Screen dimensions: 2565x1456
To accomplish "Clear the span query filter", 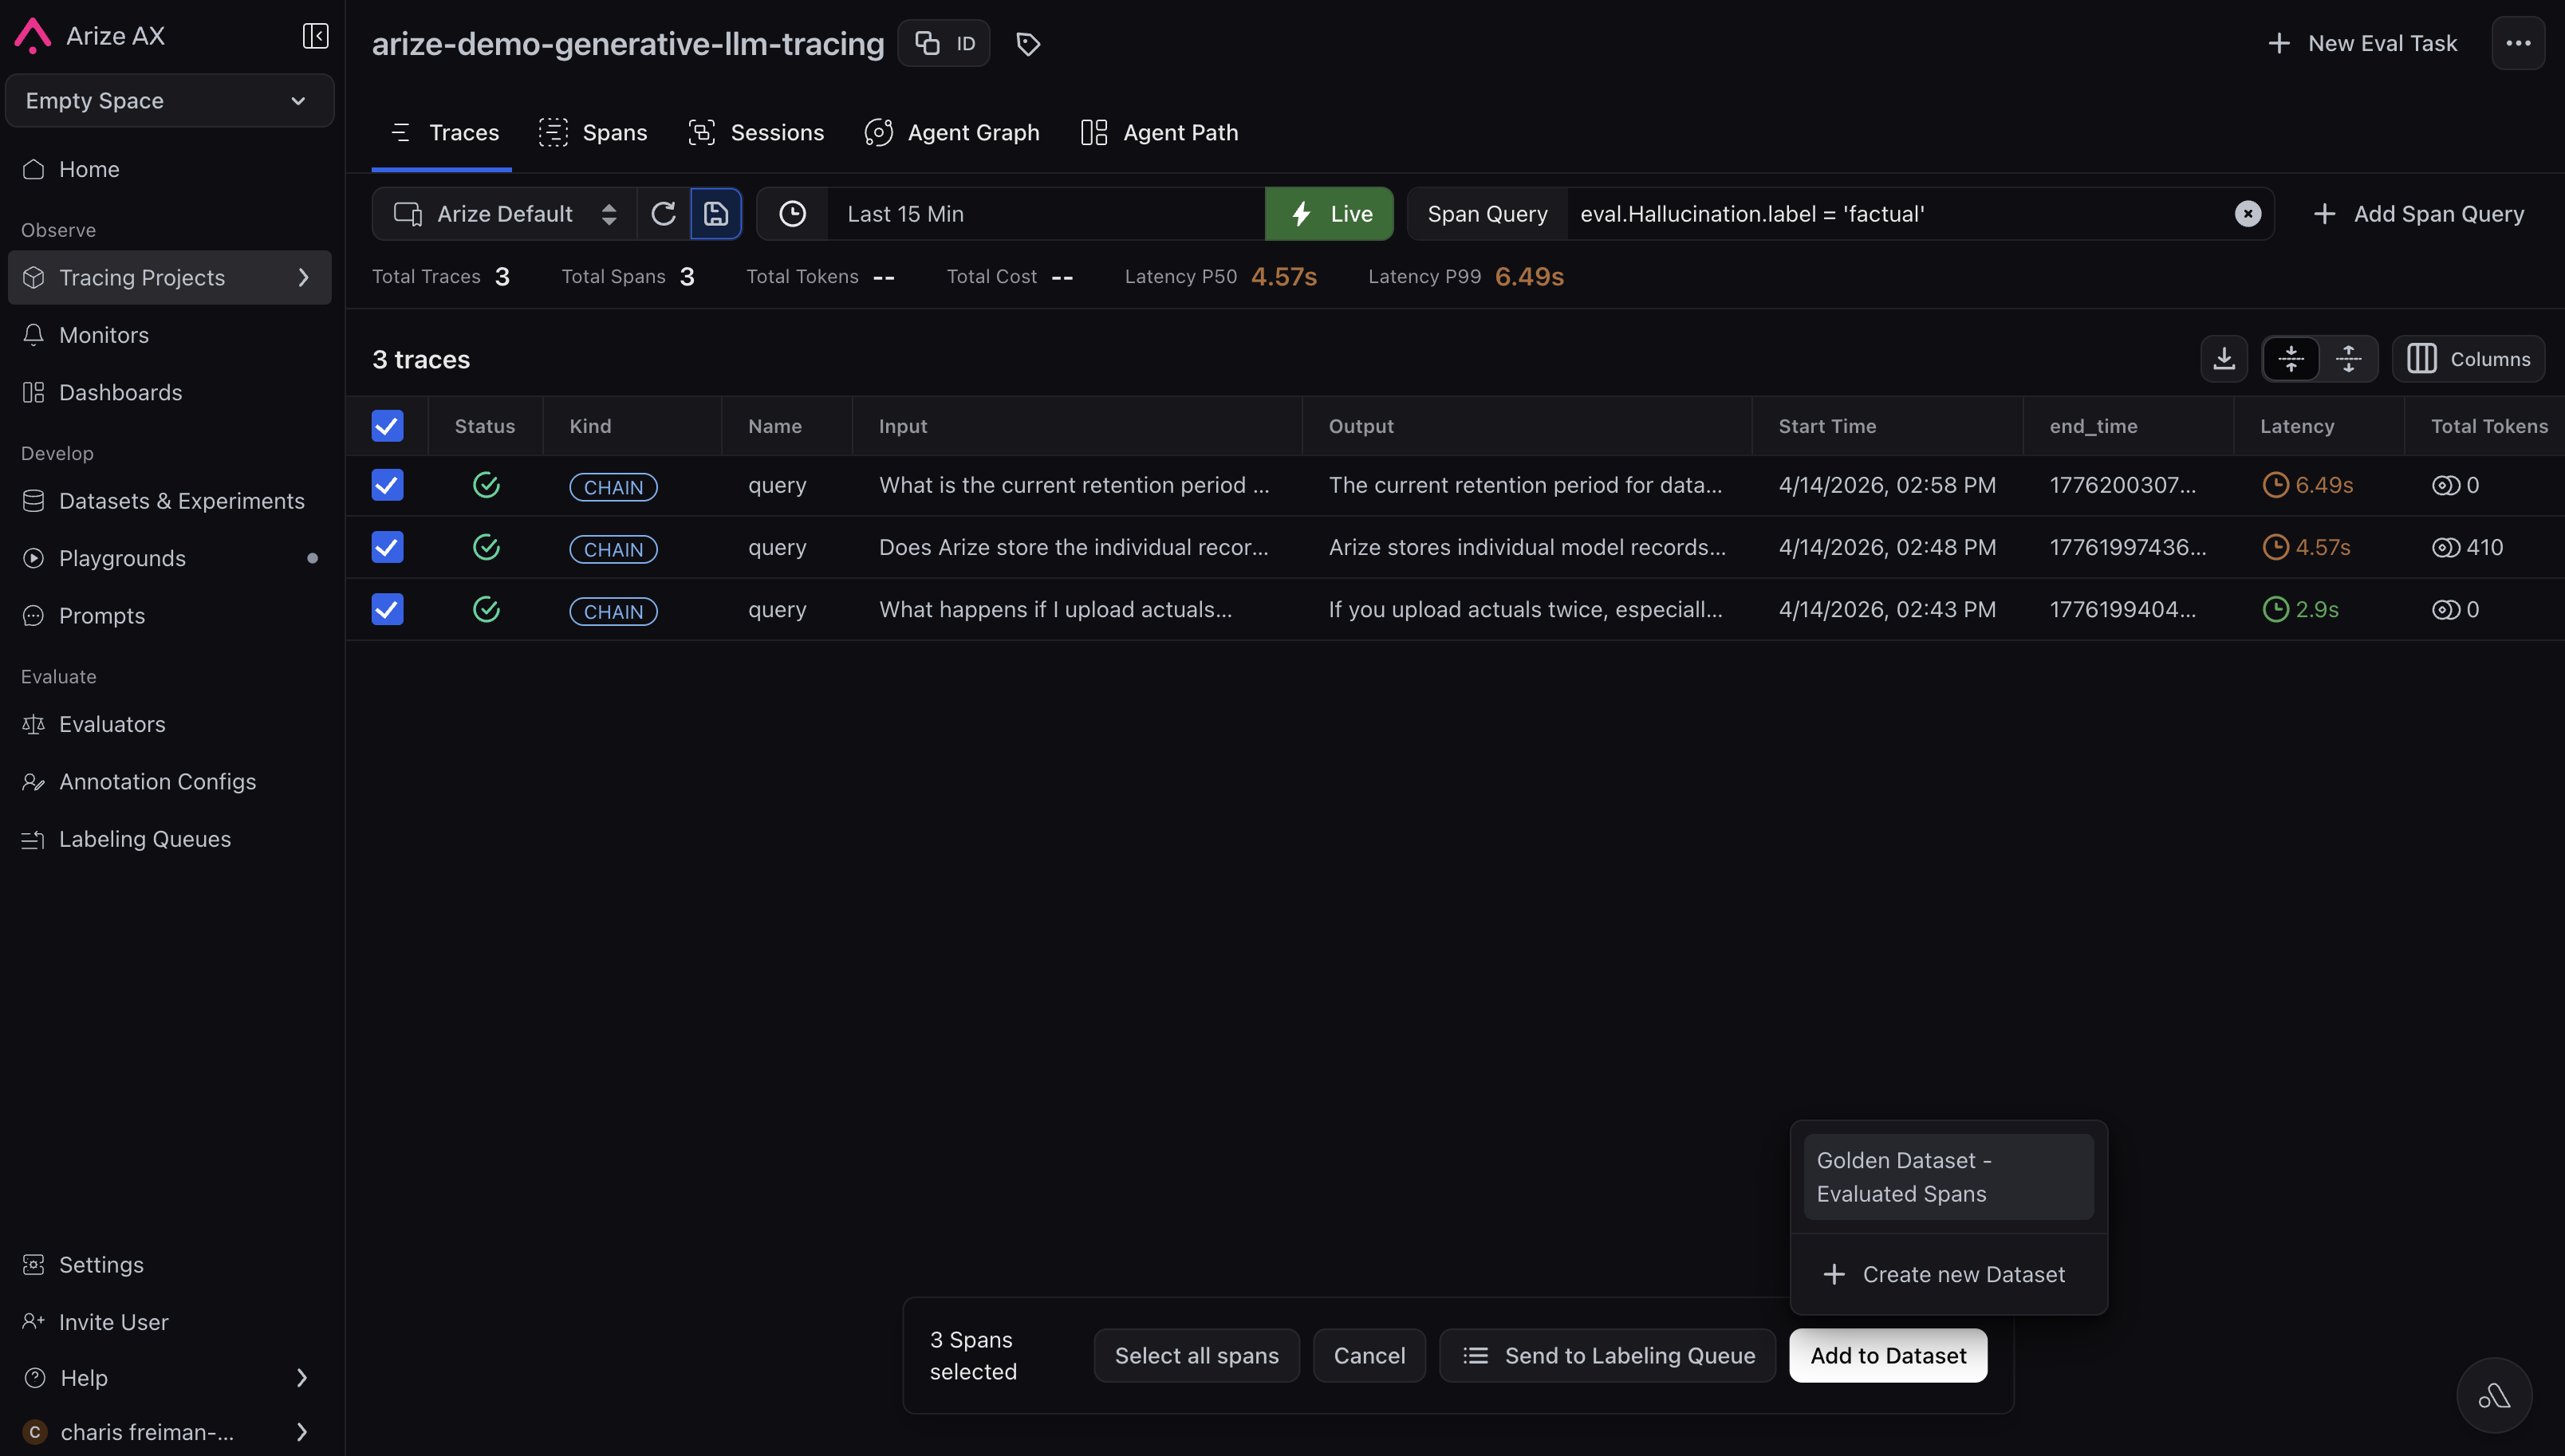I will point(2248,214).
